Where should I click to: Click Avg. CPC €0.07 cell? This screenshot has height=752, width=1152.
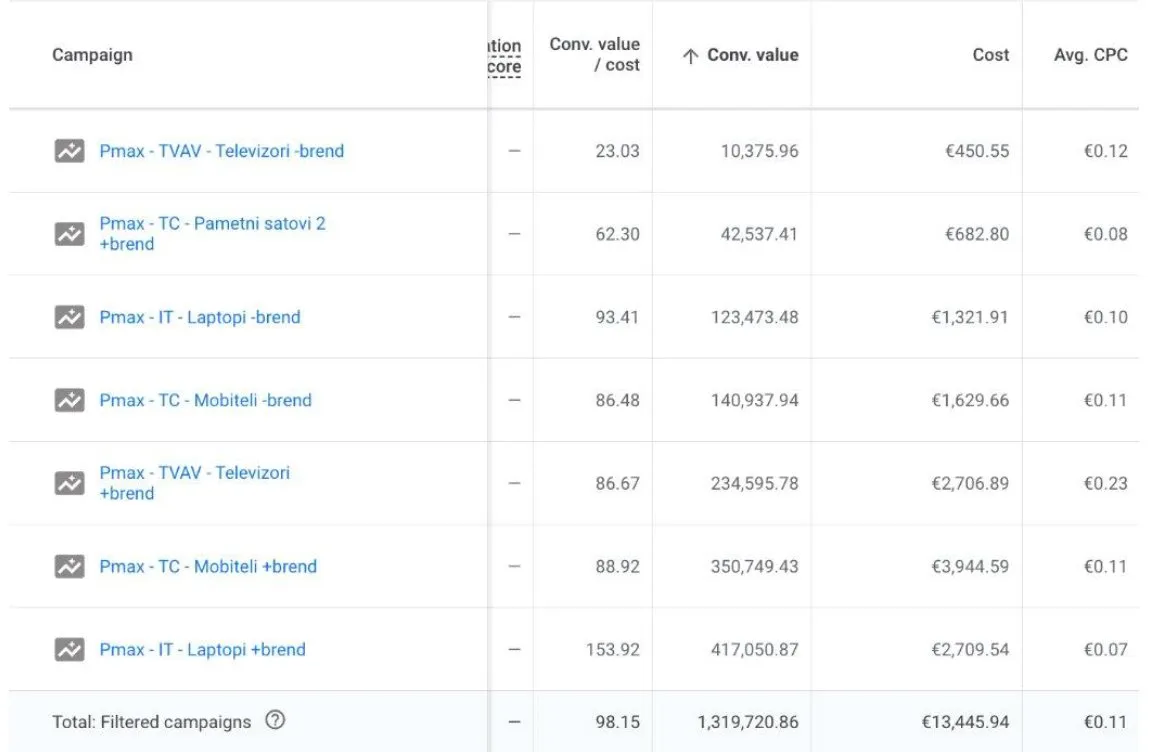tap(1106, 649)
